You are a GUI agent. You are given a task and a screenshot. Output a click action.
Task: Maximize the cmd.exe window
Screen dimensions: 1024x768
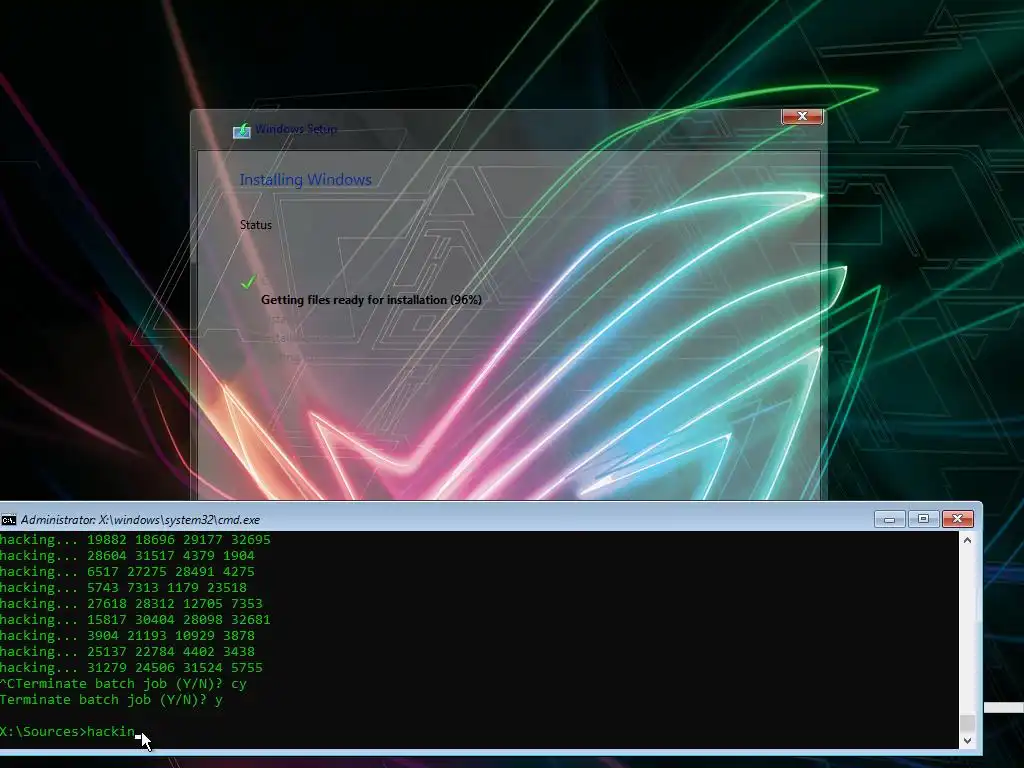point(923,519)
